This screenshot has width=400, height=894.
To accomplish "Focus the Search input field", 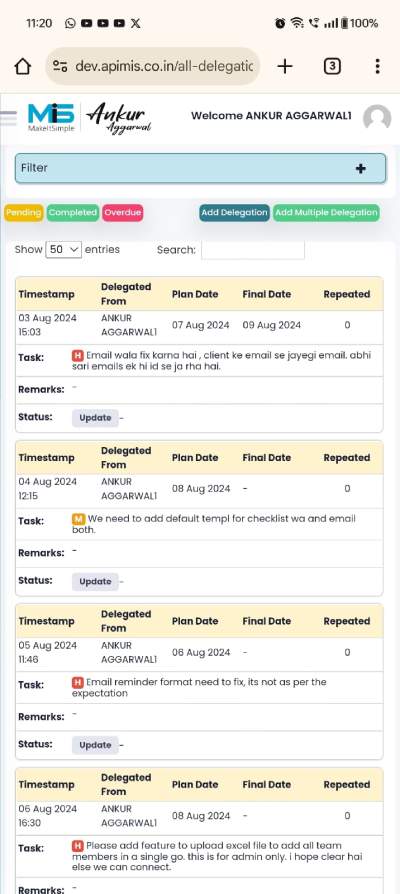I will pos(253,250).
